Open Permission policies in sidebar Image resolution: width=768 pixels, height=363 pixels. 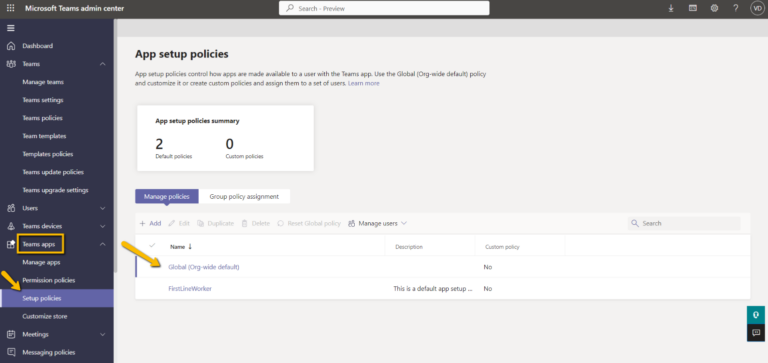(x=48, y=280)
